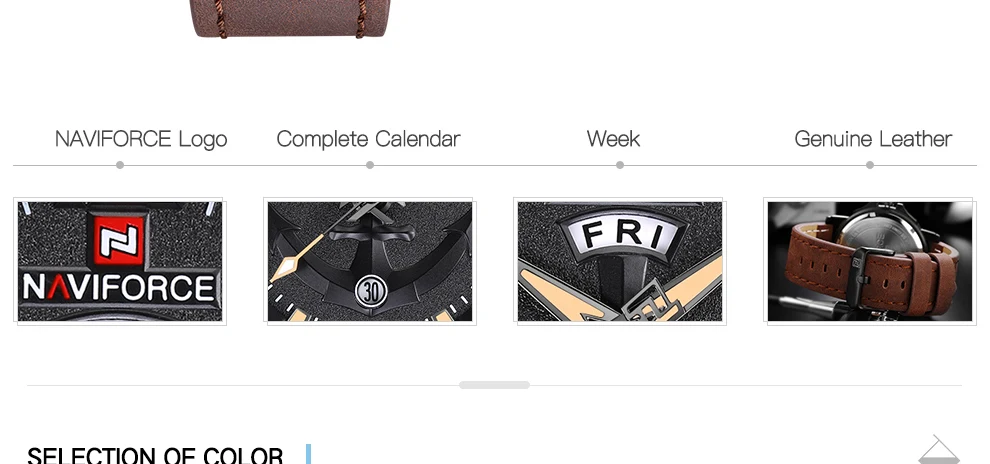Click the back-to-top arrow icon
Screen dimensions: 990x464
[x=939, y=449]
